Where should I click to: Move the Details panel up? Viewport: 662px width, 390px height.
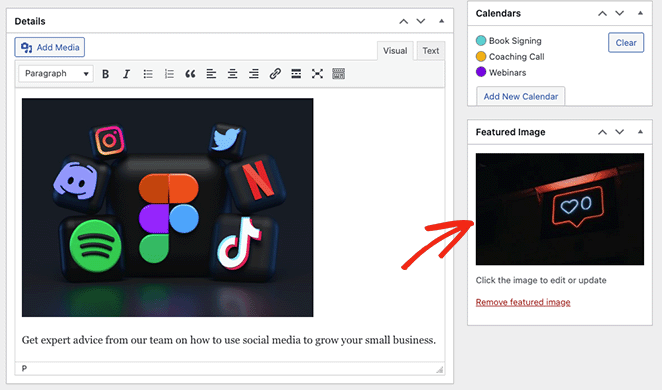[404, 21]
